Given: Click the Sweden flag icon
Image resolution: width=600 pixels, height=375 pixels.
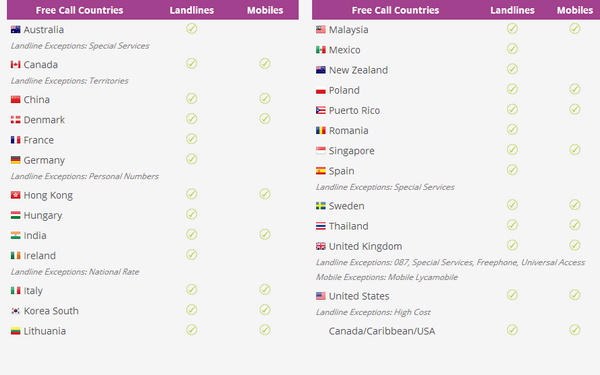Looking at the screenshot, I should (x=321, y=206).
